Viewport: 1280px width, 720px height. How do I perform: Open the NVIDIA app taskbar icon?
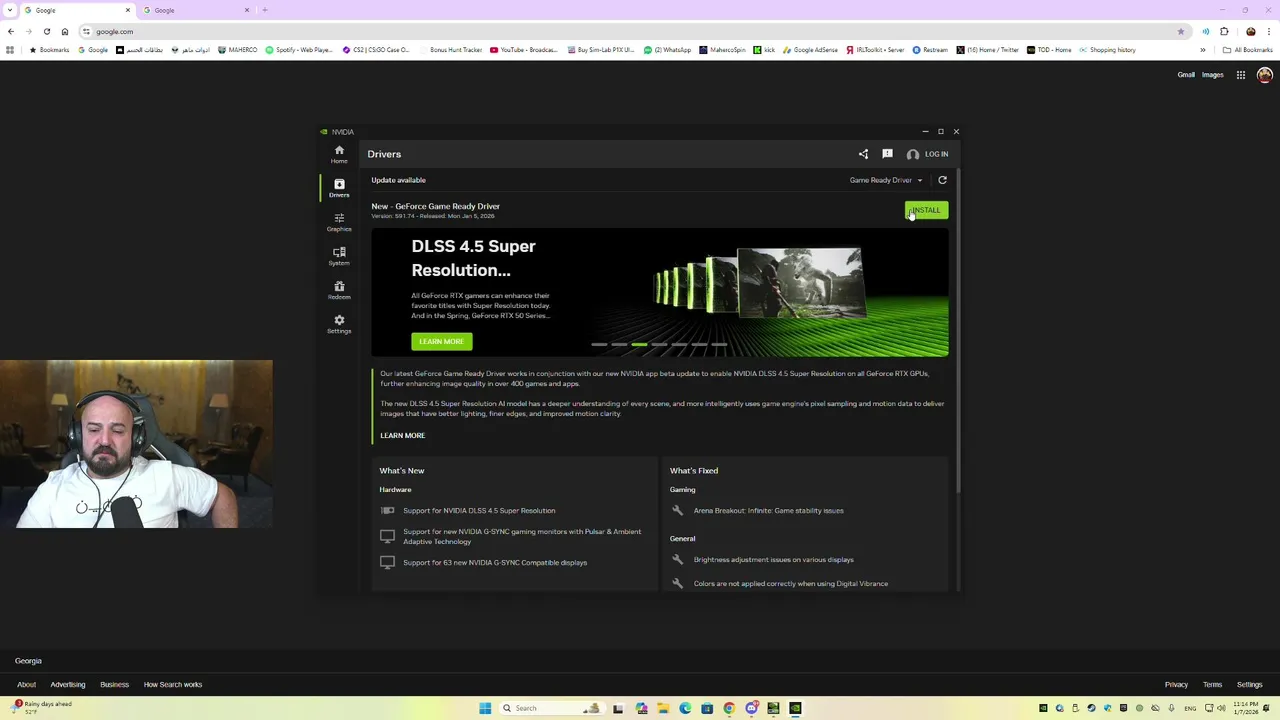795,708
